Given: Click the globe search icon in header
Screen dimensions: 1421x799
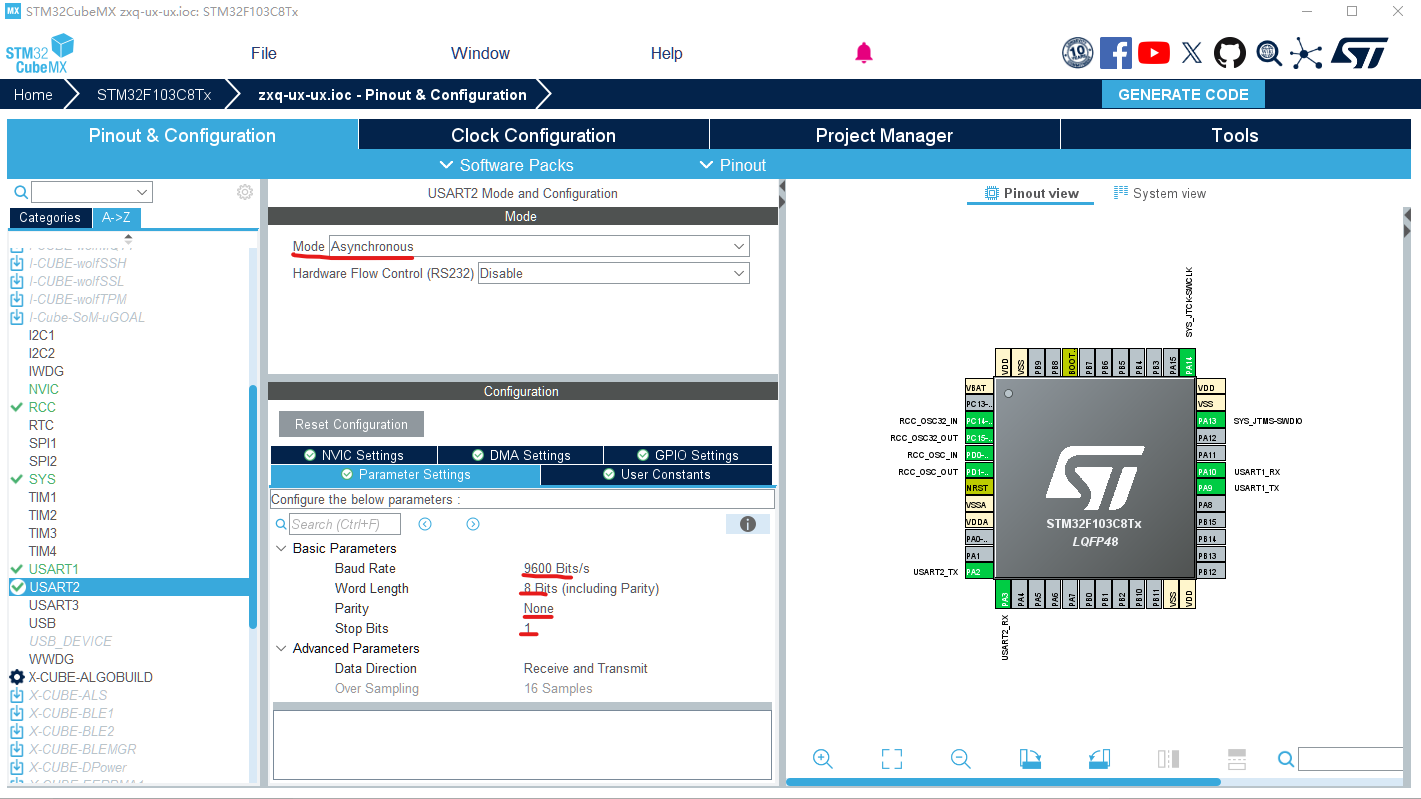Looking at the screenshot, I should [x=1268, y=53].
